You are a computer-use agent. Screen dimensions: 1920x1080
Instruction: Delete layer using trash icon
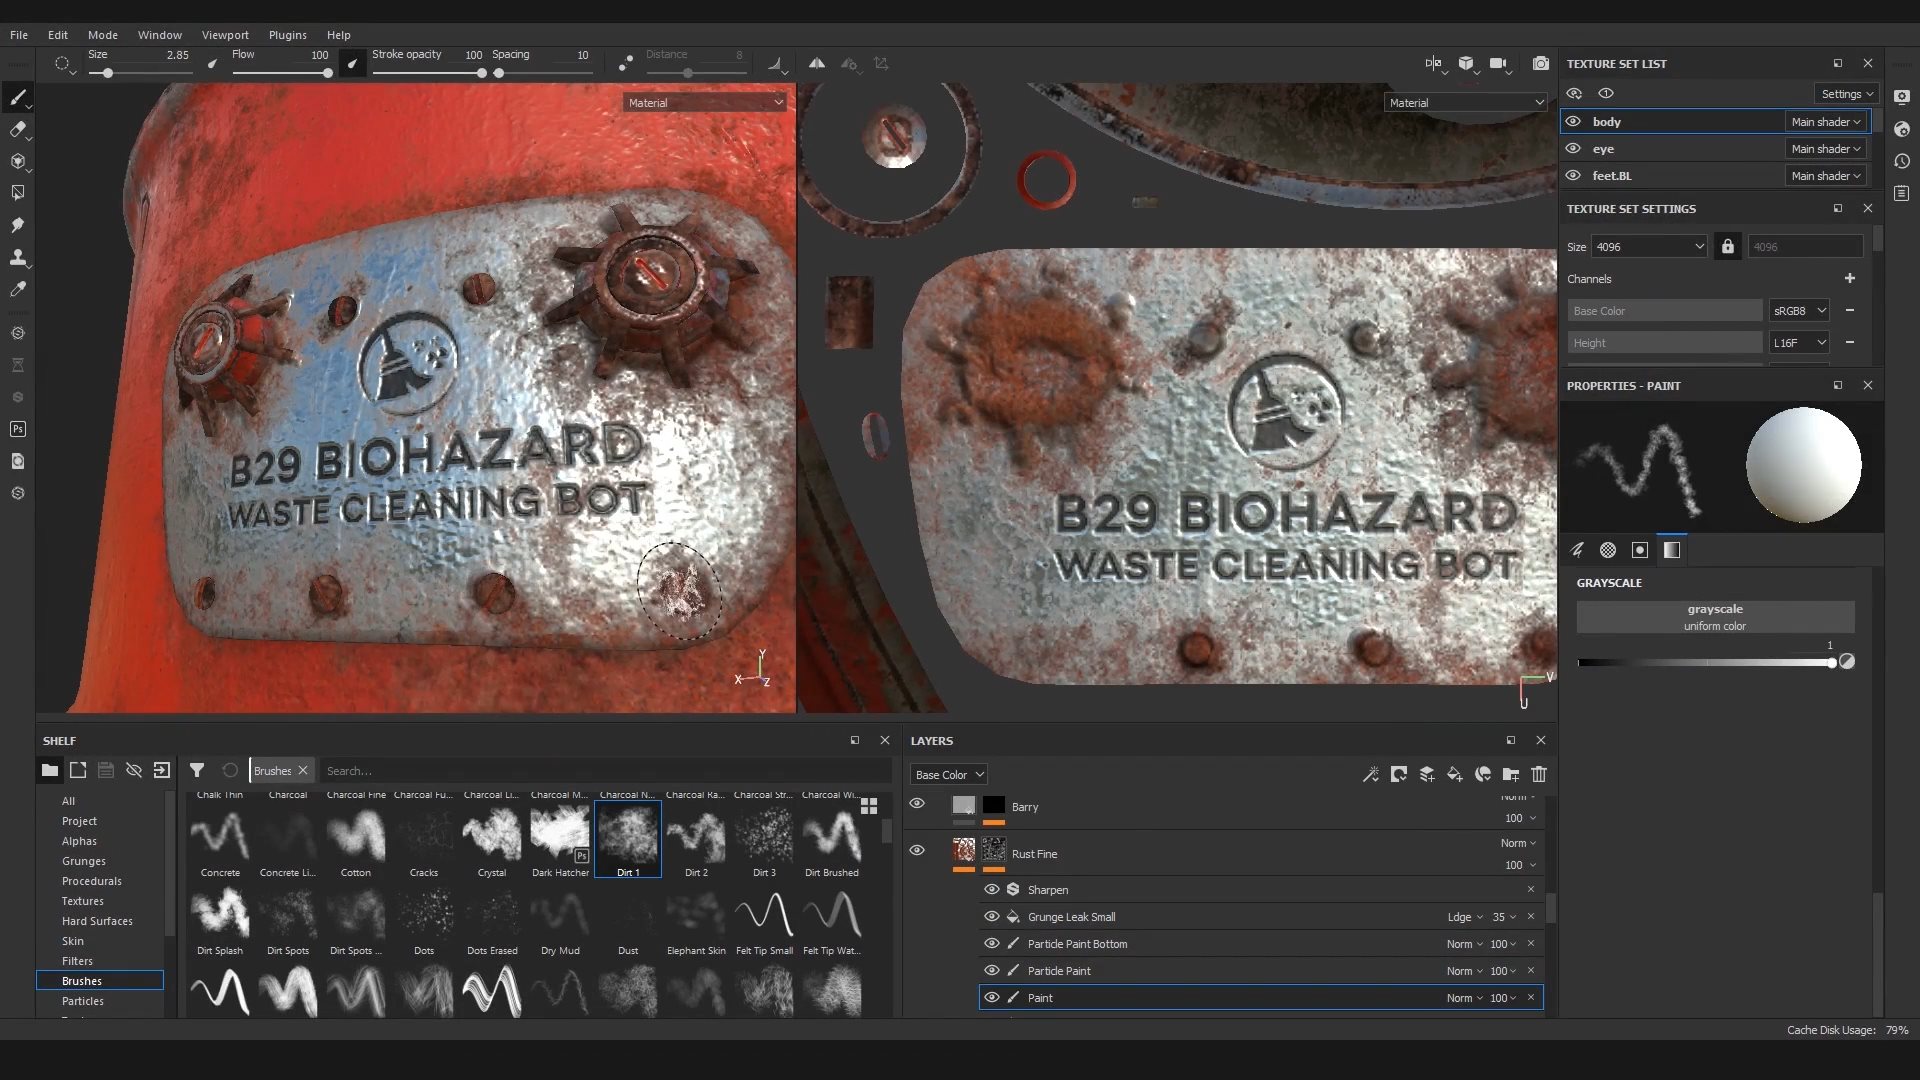(1539, 774)
